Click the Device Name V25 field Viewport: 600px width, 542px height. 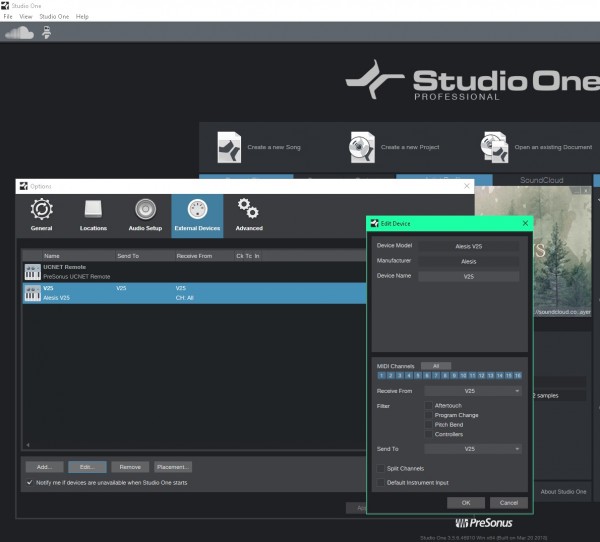point(469,276)
